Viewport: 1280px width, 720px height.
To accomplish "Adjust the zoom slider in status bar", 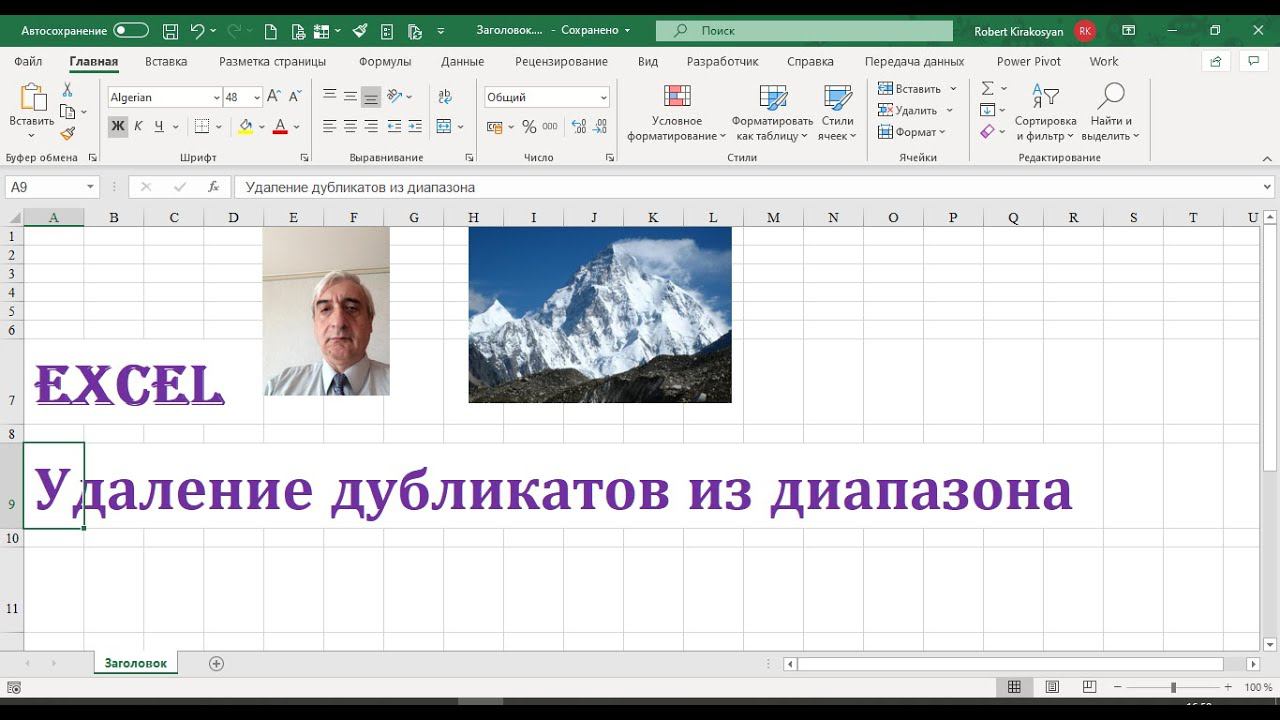I will [1173, 687].
